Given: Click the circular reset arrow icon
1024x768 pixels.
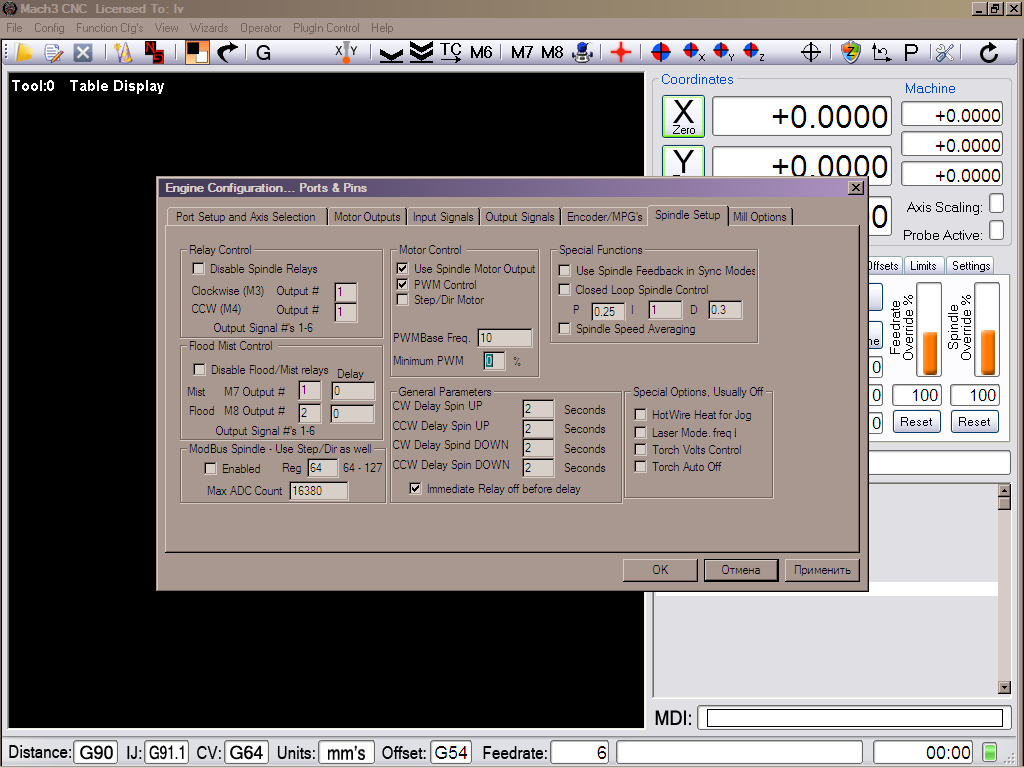Looking at the screenshot, I should (x=989, y=52).
